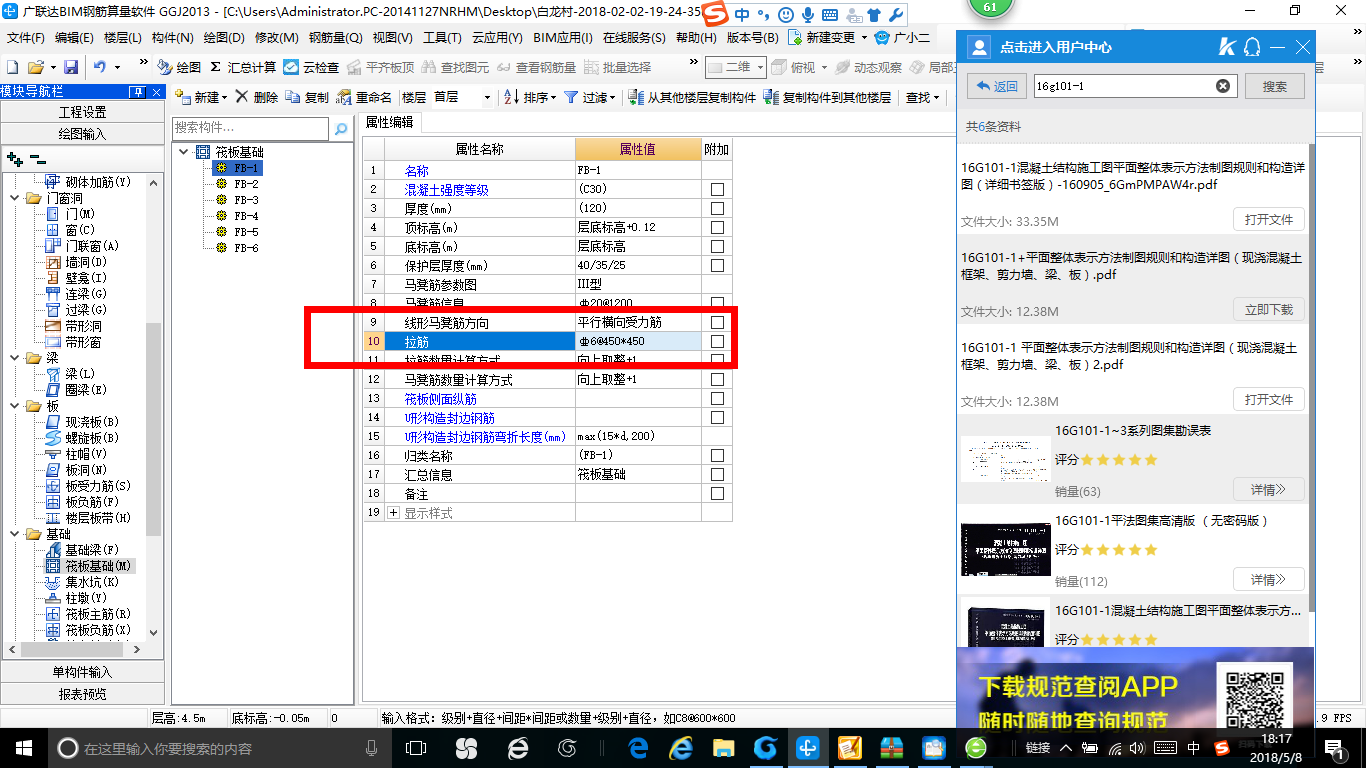Click the 搜索 search button

pos(1275,86)
